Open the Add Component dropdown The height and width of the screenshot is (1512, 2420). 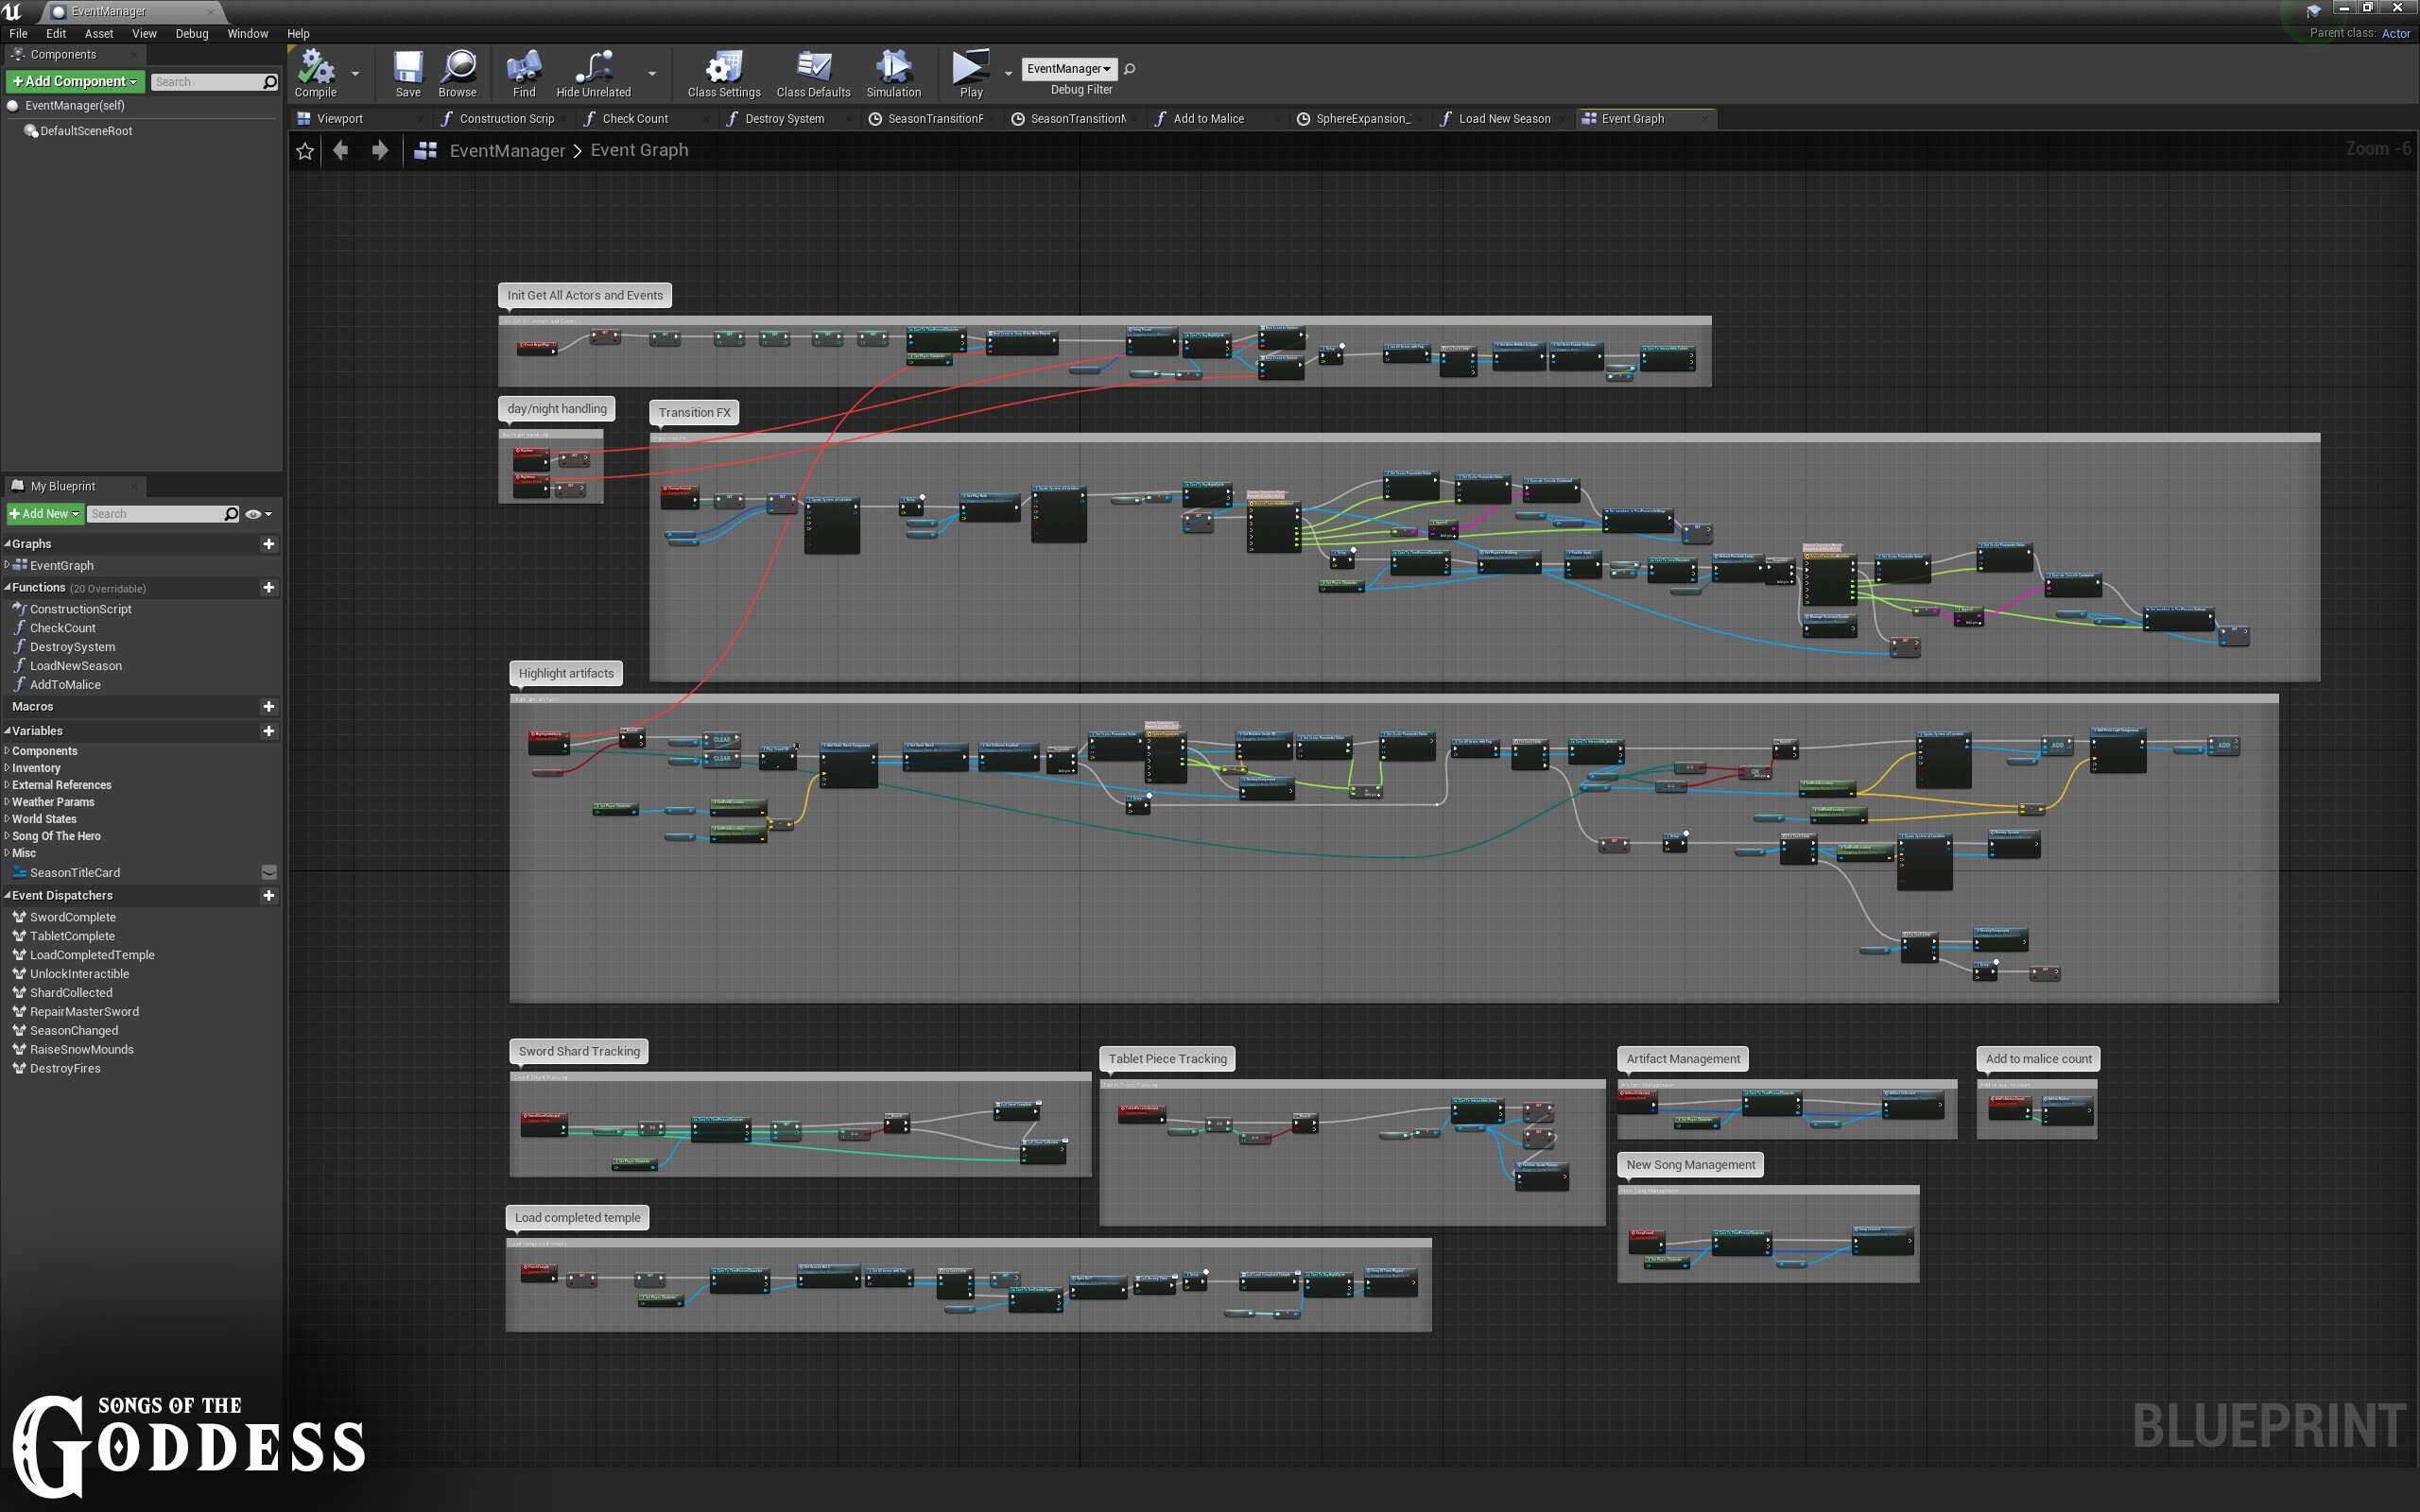pos(75,81)
